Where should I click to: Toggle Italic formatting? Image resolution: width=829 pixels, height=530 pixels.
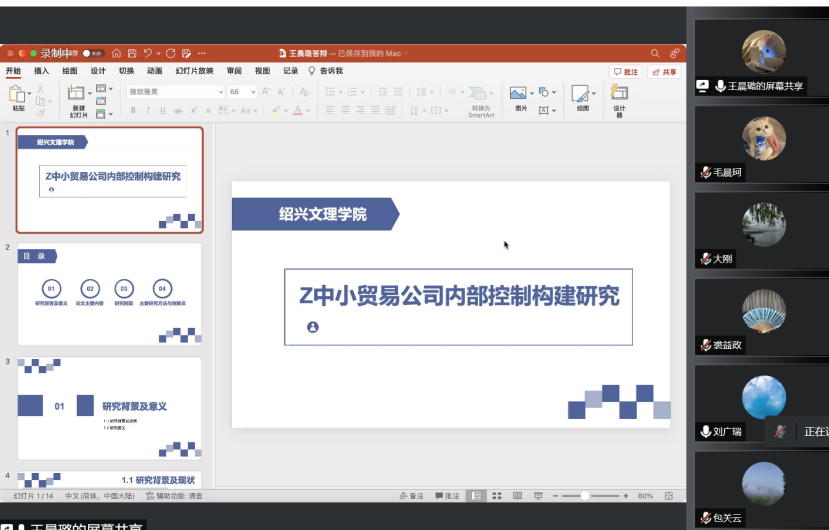point(148,110)
